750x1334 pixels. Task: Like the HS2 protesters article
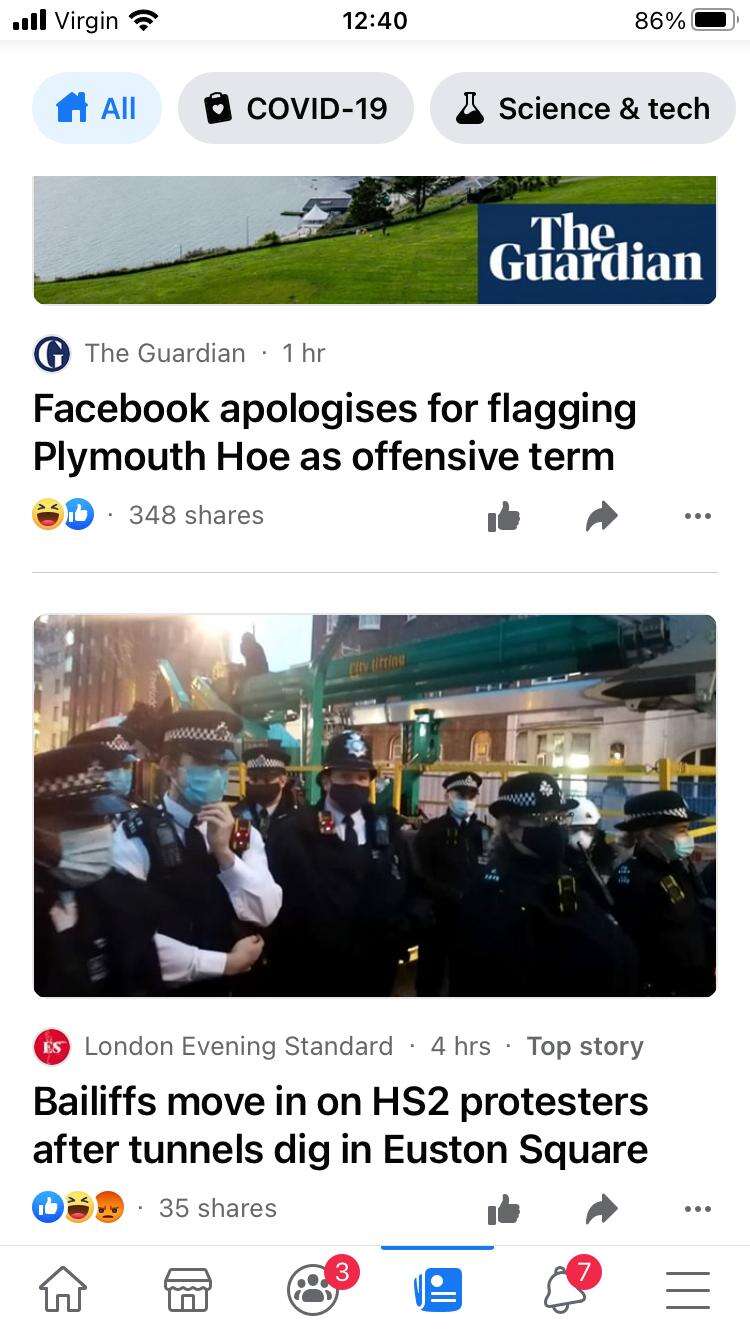[x=504, y=1209]
